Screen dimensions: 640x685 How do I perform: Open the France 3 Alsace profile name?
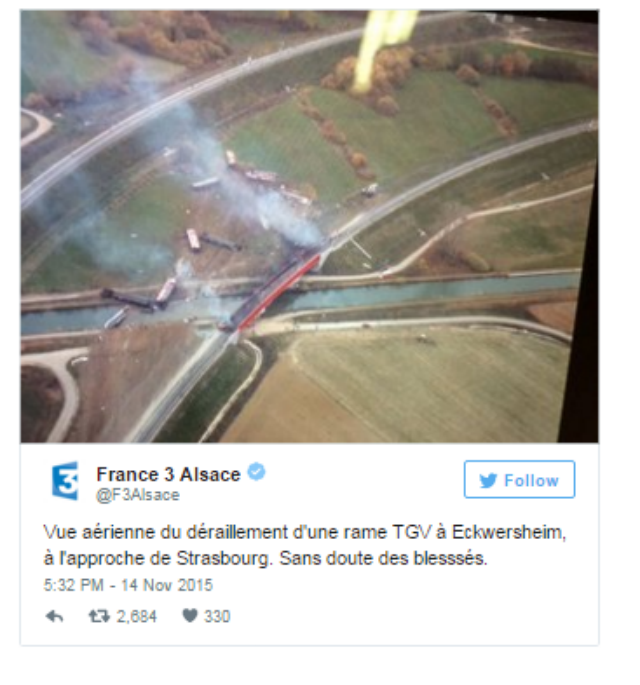[168, 474]
